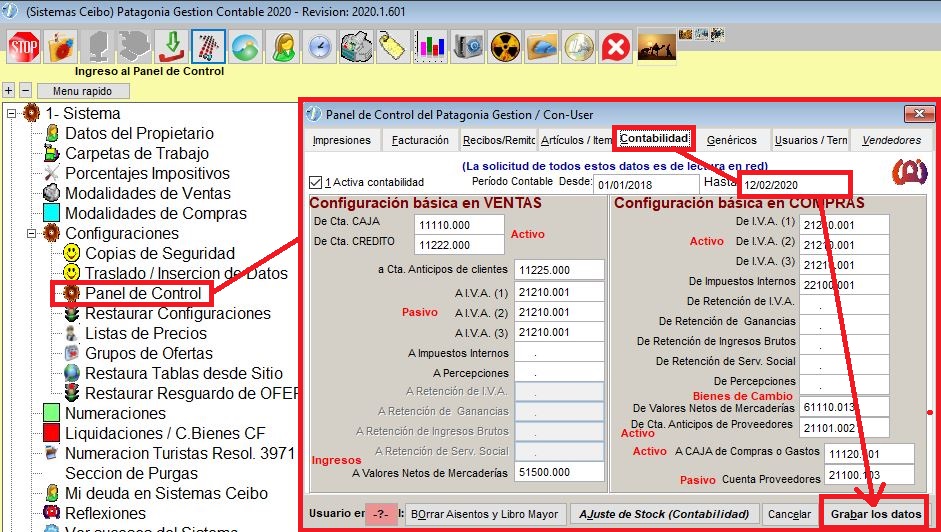The image size is (941, 532).
Task: Click the cloud folder toolbar icon
Action: click(x=542, y=47)
